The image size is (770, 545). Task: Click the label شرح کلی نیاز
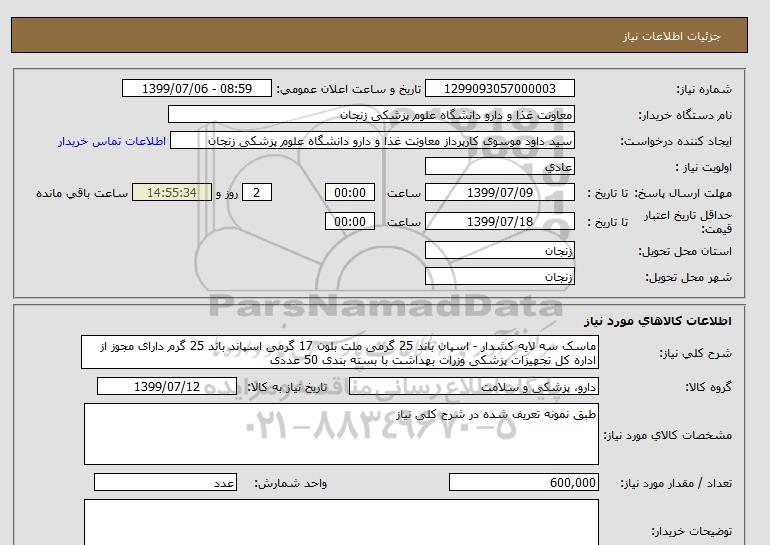point(696,353)
